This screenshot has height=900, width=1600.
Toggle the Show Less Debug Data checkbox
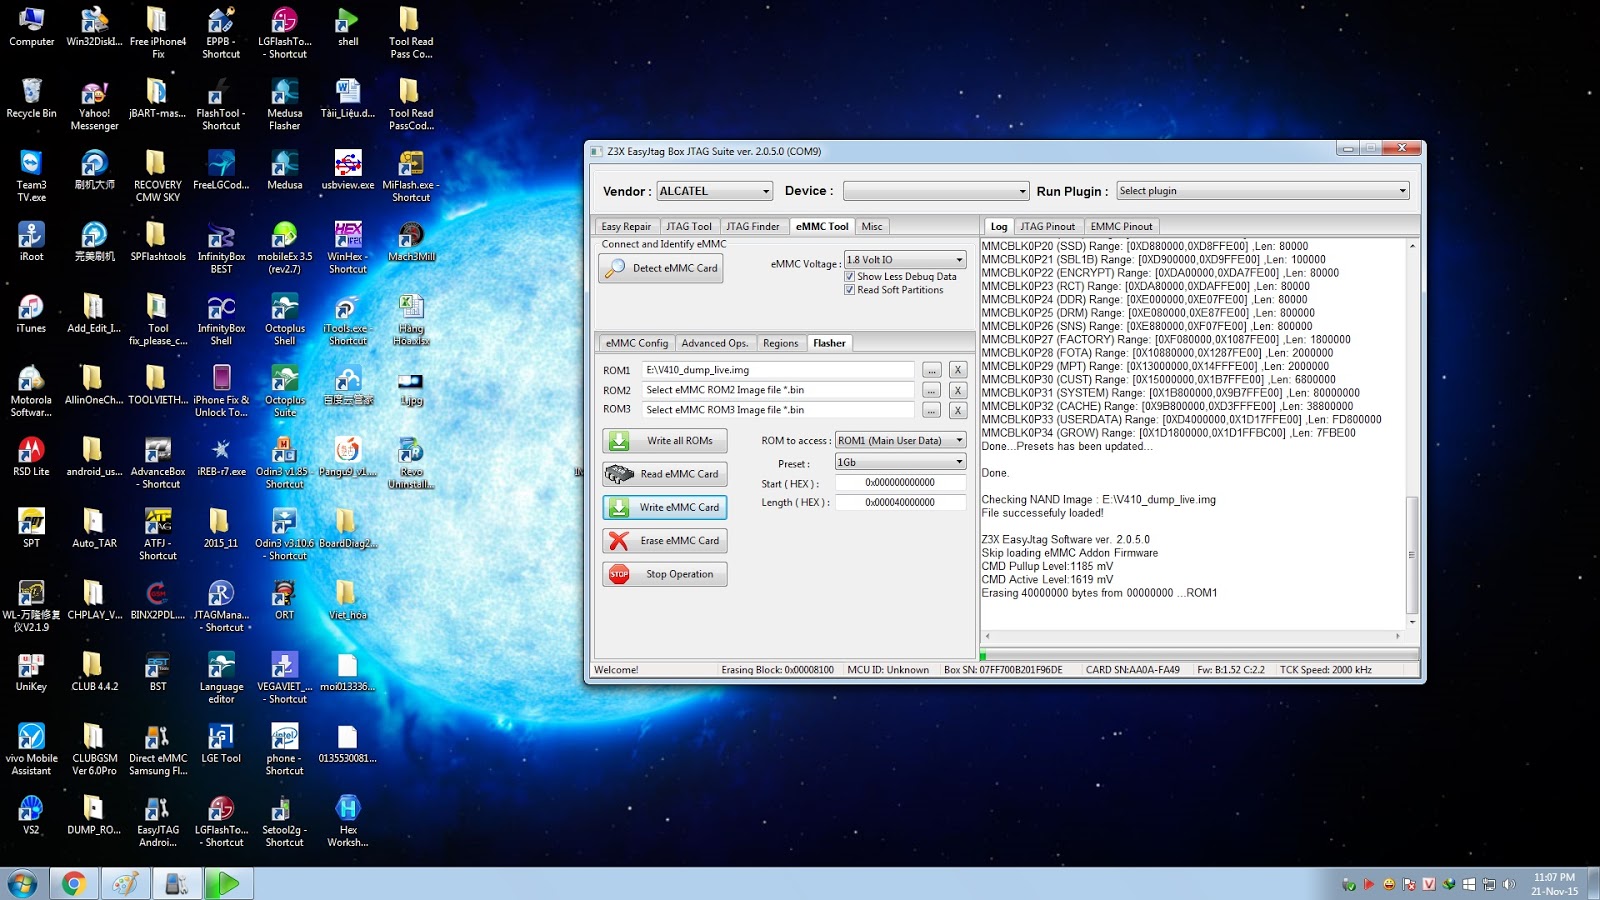850,277
